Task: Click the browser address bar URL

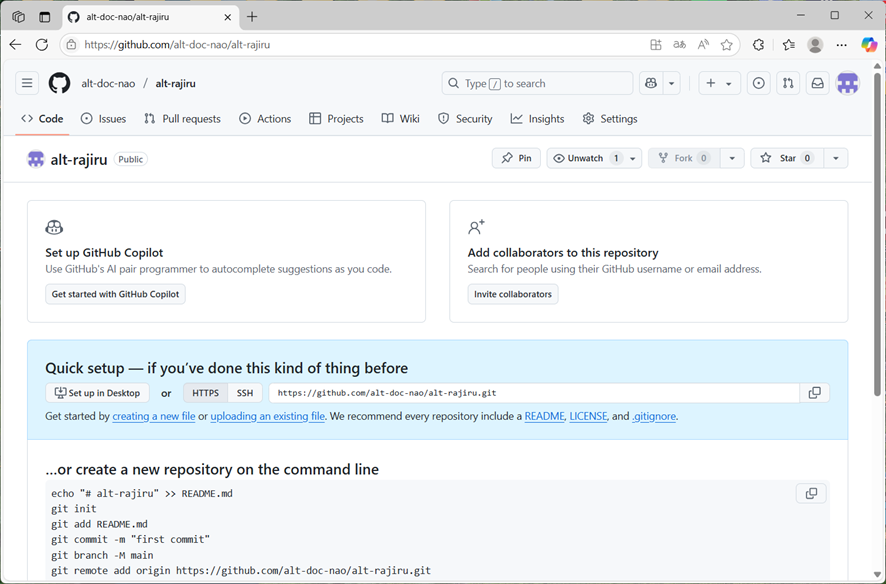Action: tap(177, 45)
